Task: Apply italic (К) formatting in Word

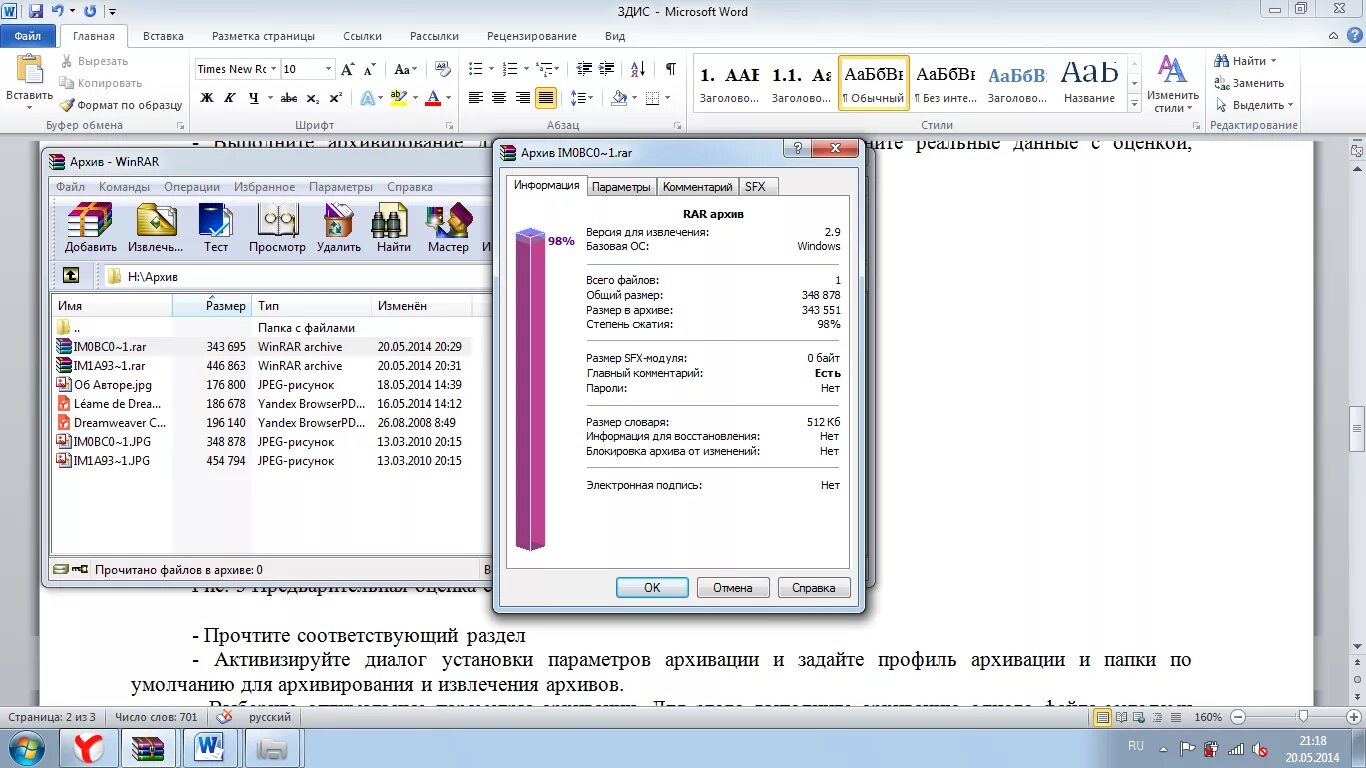Action: coord(229,98)
